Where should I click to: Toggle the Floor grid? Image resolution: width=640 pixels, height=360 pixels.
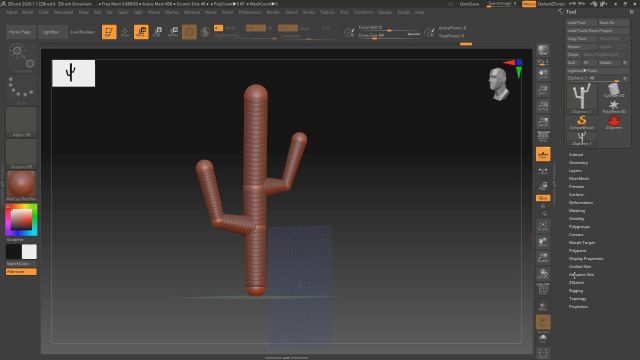coord(543,154)
